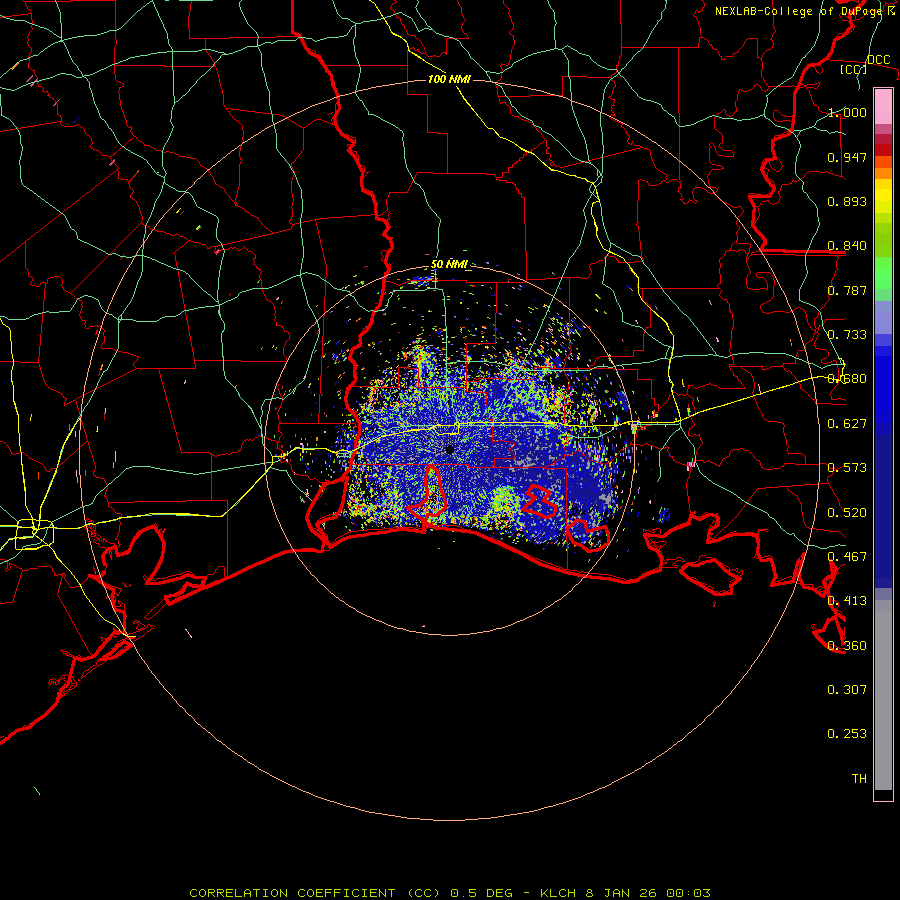Viewport: 900px width, 900px height.
Task: Click the 1.000 value on color scale
Action: click(x=847, y=112)
